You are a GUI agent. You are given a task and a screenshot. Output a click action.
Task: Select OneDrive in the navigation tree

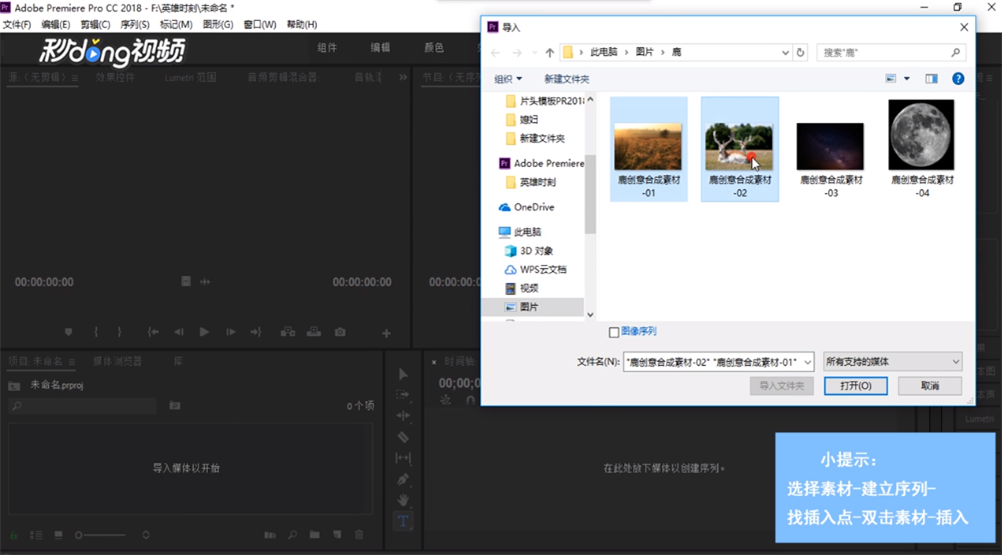coord(534,207)
